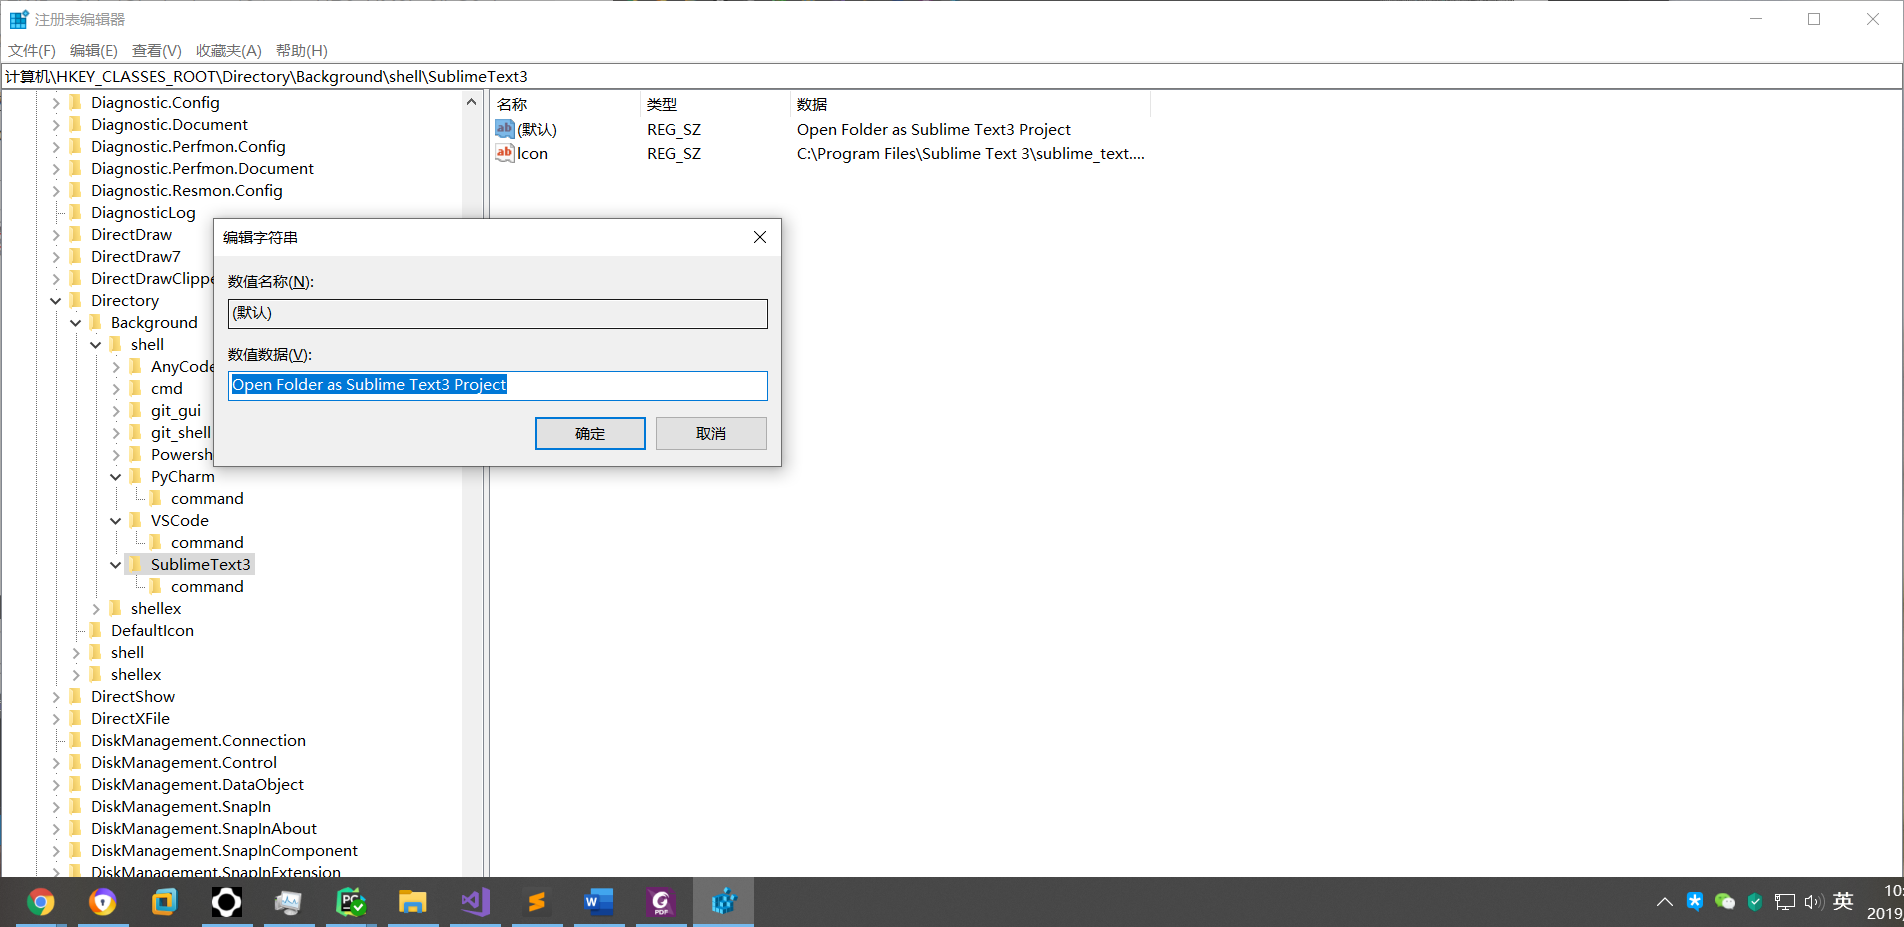Open the PDF reader taskbar icon
The height and width of the screenshot is (927, 1904).
[661, 903]
